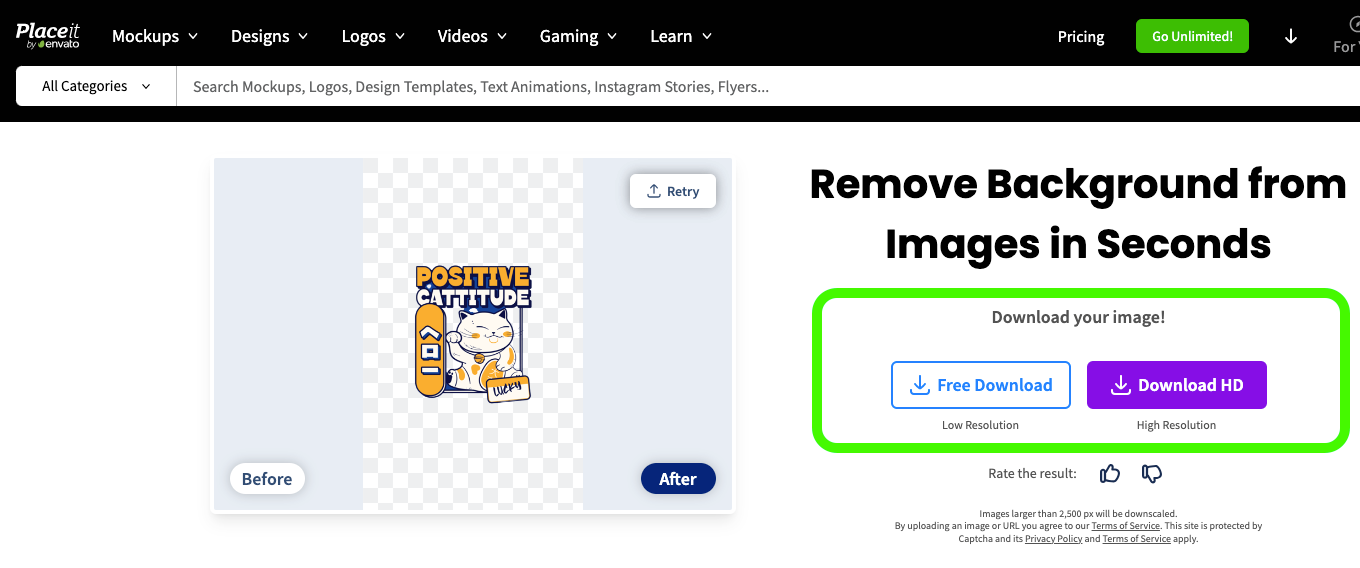Expand the Mockups menu
Viewport: 1360px width, 568px height.
click(x=155, y=37)
